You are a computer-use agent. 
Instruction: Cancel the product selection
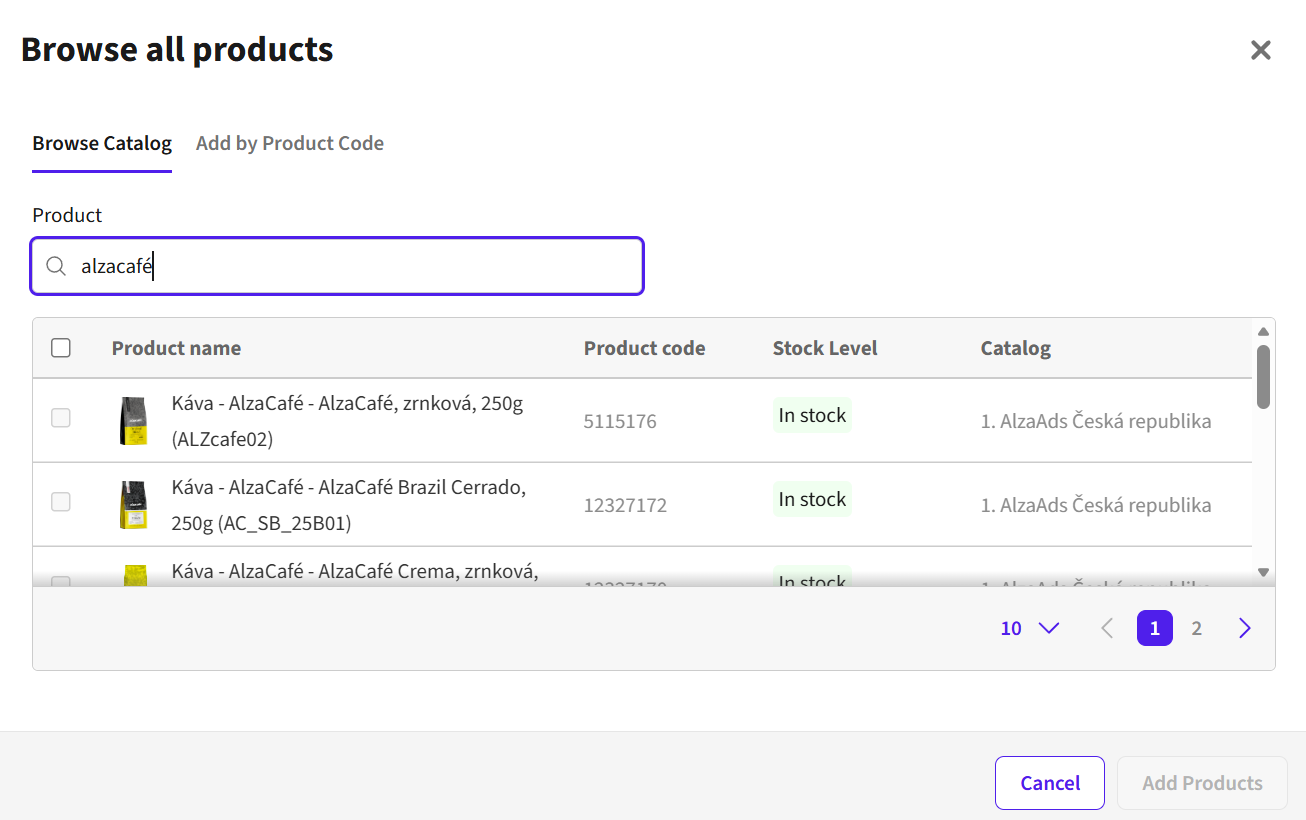[1050, 783]
